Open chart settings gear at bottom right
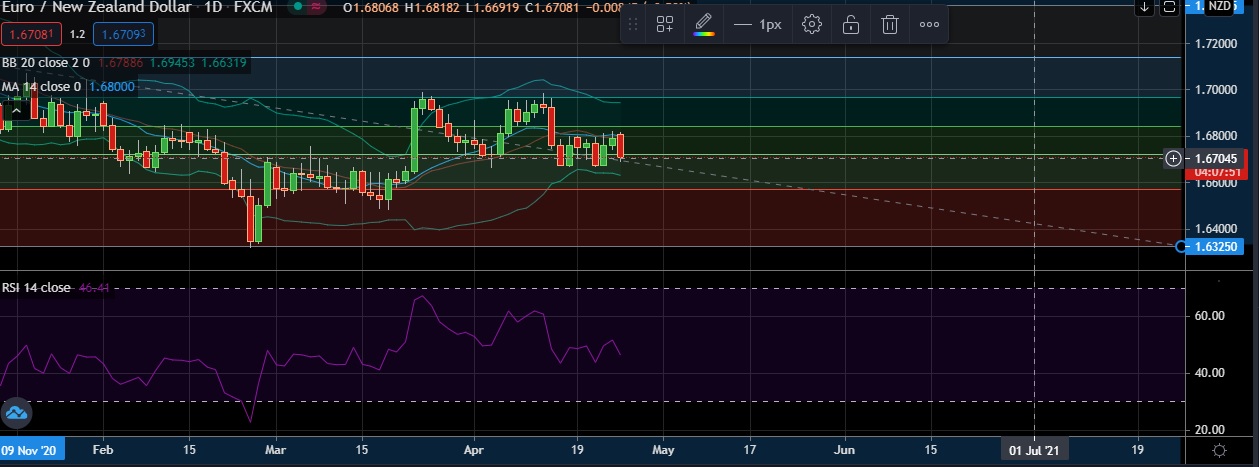The height and width of the screenshot is (467, 1259). (1219, 451)
